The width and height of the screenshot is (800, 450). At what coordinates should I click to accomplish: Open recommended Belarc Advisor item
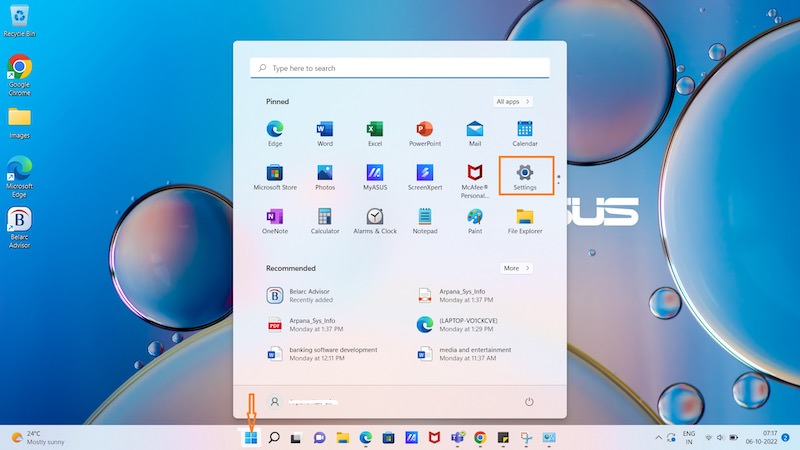(299, 295)
